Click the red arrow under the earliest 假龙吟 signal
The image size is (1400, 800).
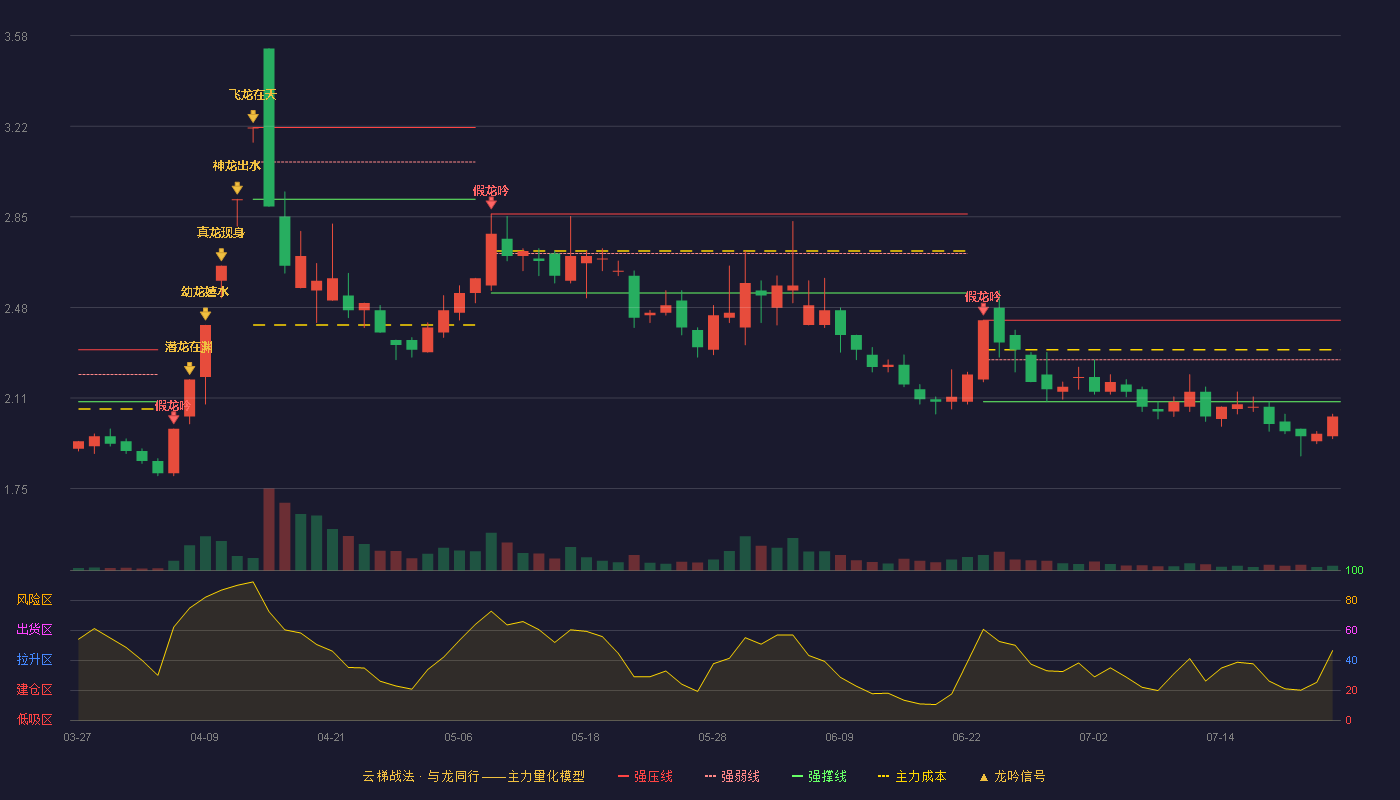point(173,418)
